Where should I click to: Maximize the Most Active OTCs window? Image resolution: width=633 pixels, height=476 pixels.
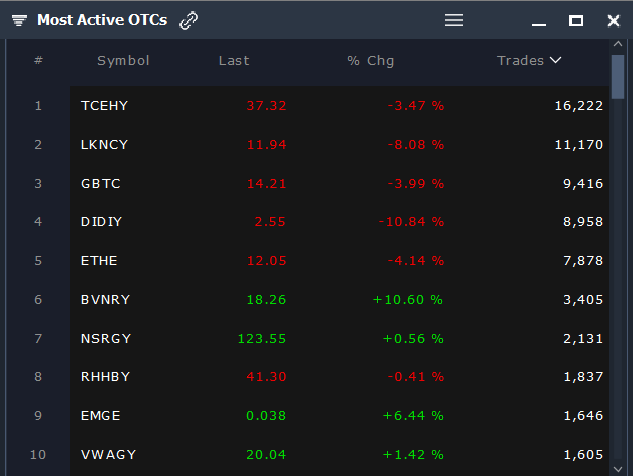click(576, 20)
